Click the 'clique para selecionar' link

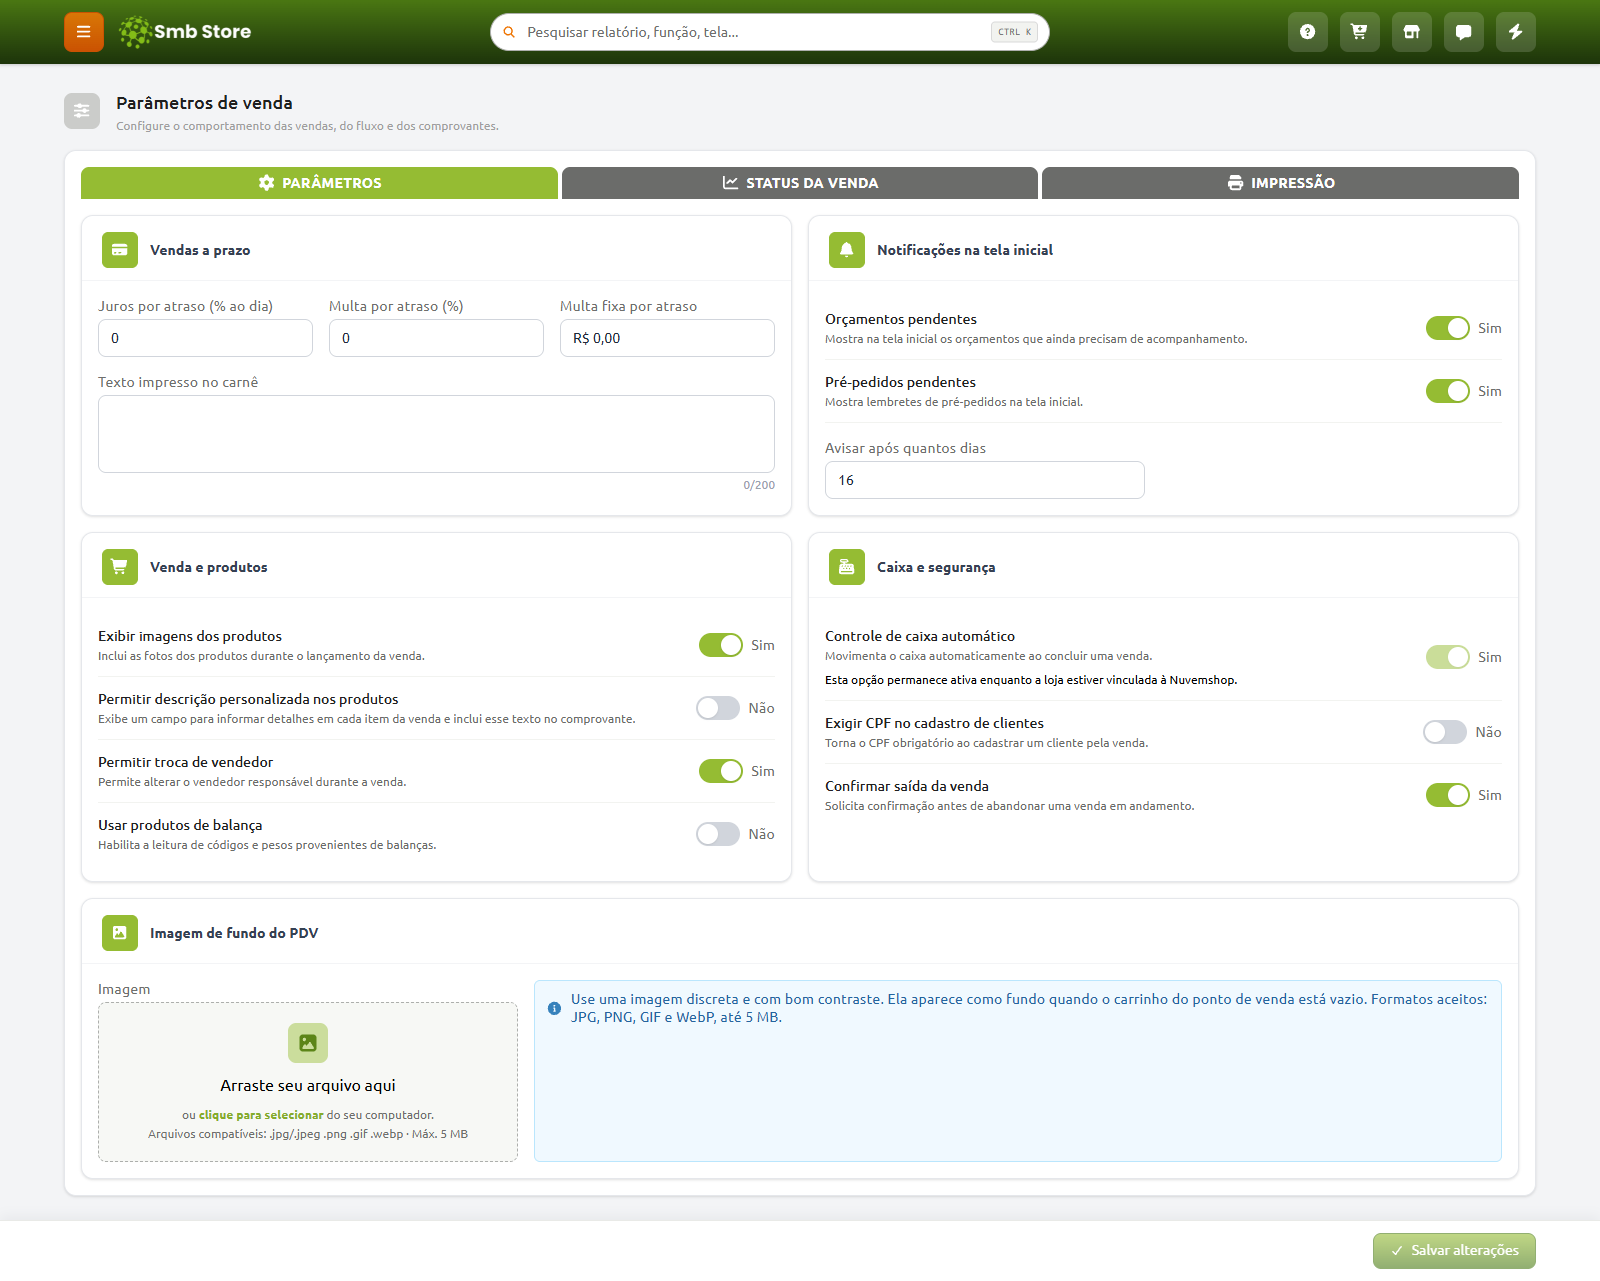click(261, 1115)
